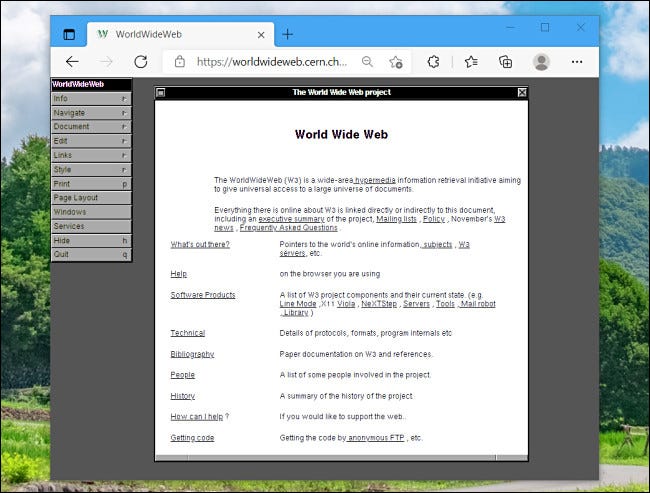The height and width of the screenshot is (493, 650).
Task: Open the Getting code link
Action: 192,438
